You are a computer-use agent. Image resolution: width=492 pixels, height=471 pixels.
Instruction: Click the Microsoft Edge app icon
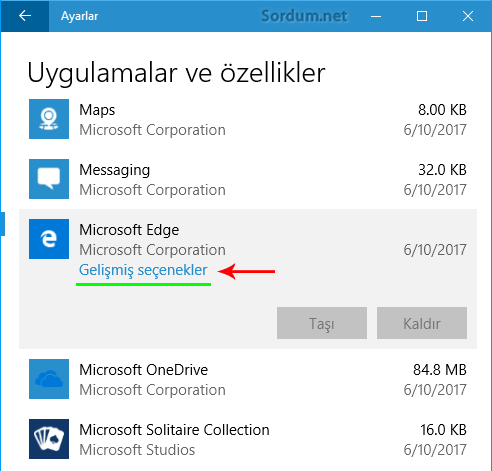pyautogui.click(x=49, y=239)
